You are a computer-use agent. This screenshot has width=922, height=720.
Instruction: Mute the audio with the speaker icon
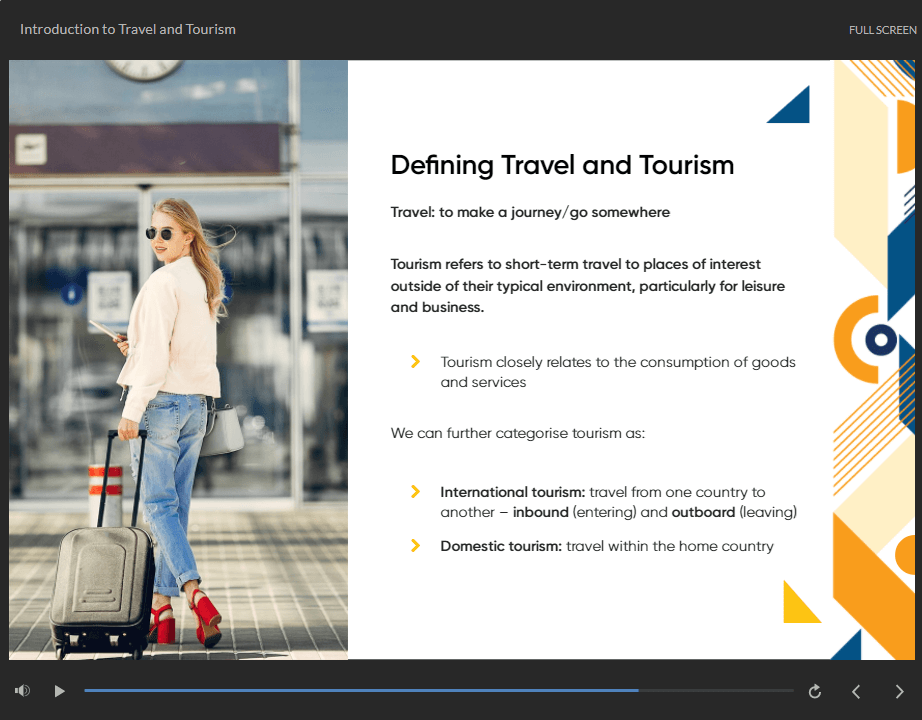pos(22,691)
